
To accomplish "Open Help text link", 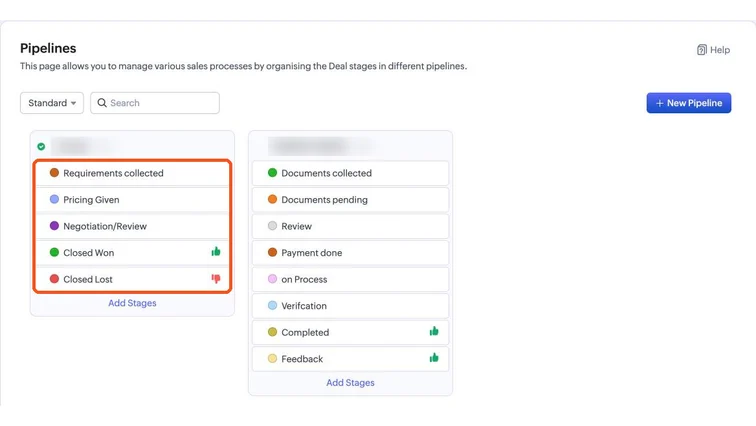I will 720,50.
